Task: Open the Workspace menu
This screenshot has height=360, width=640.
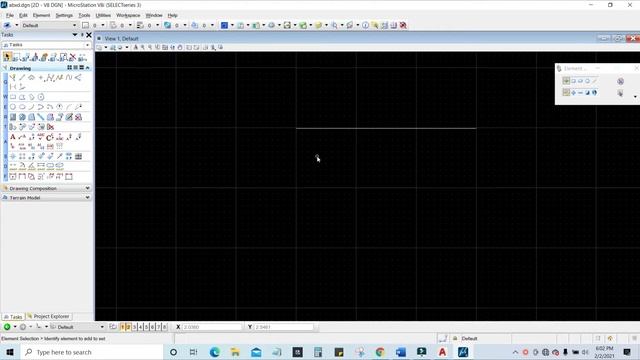Action: pos(128,15)
